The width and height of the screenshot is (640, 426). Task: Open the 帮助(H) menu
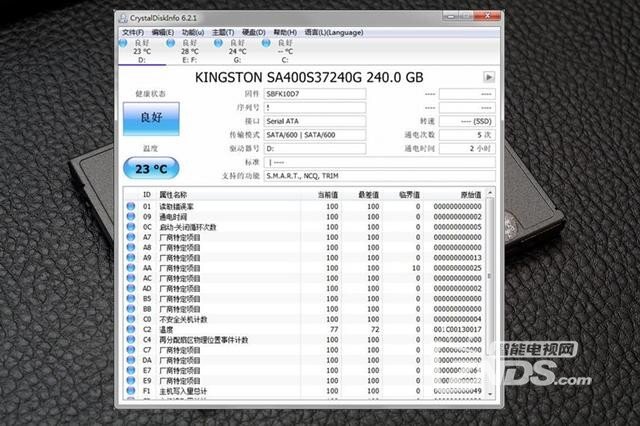point(284,32)
